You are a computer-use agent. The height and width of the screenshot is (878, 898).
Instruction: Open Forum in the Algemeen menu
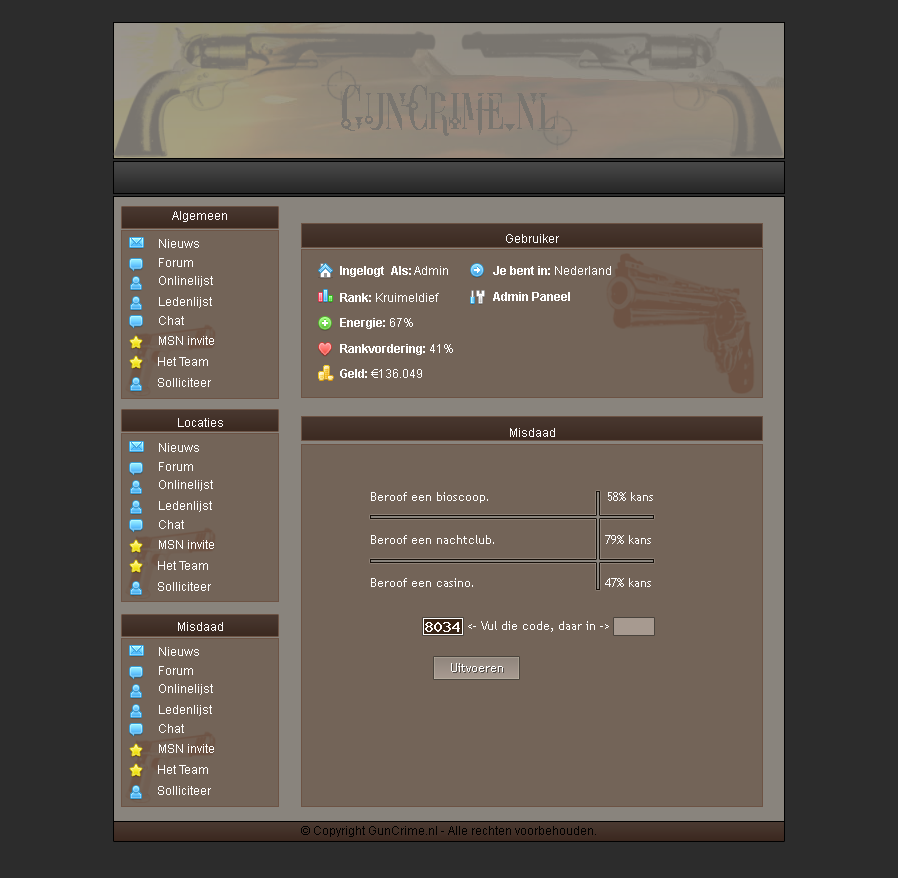tap(176, 263)
